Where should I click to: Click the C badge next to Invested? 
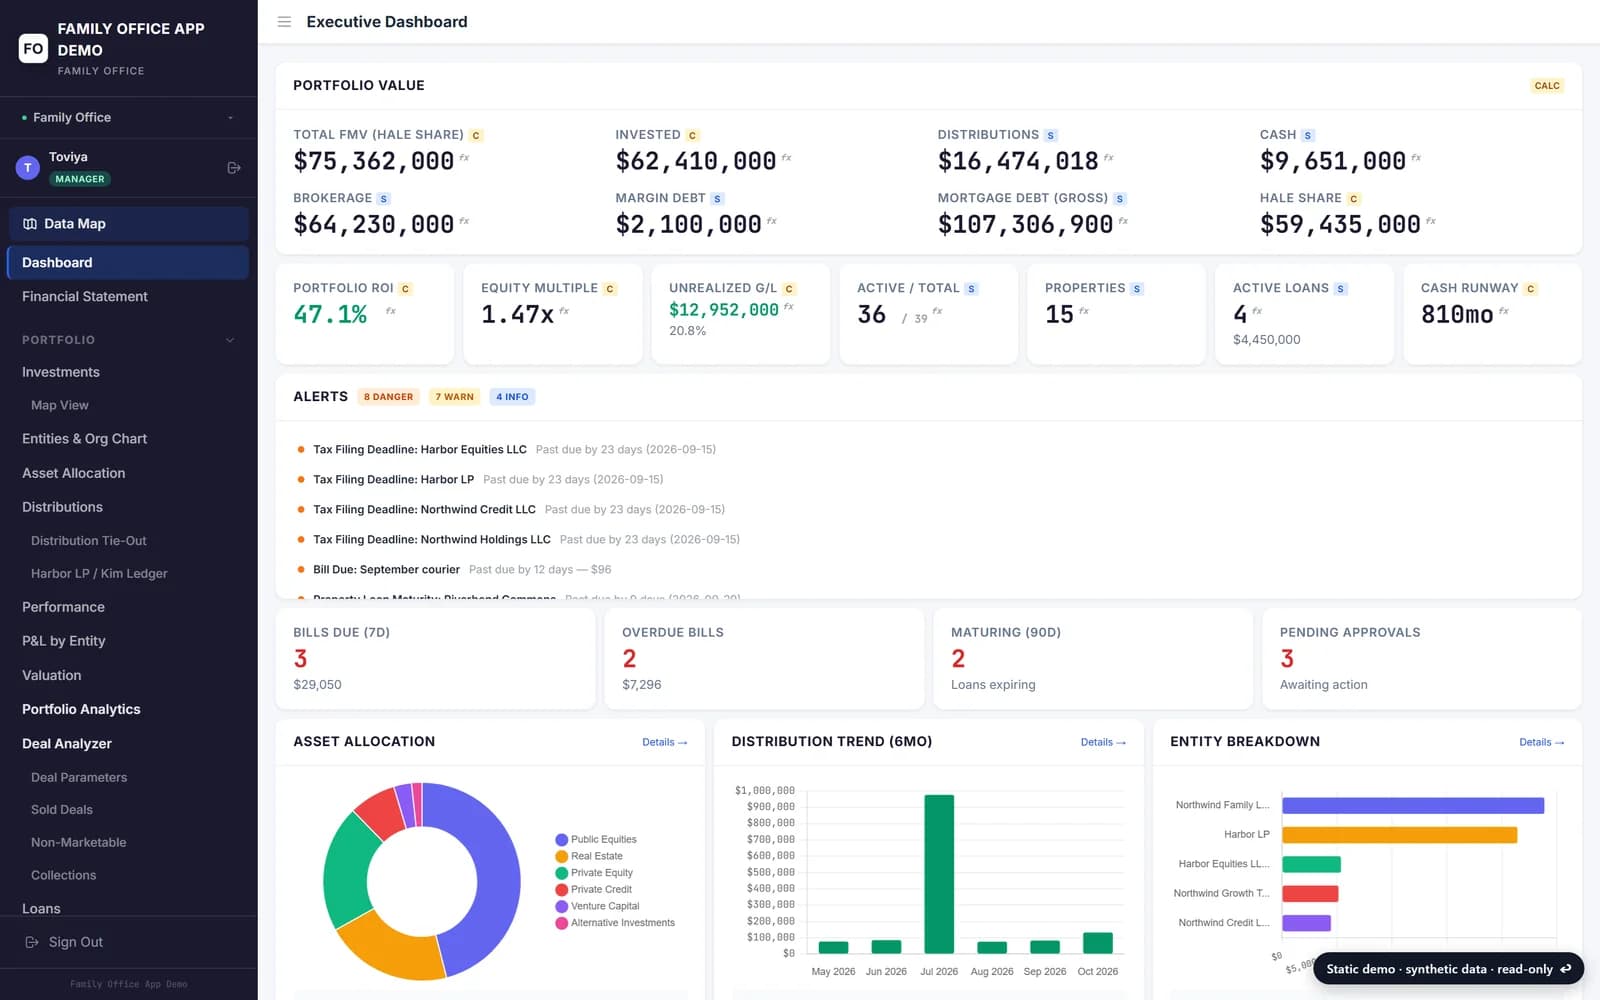point(692,135)
